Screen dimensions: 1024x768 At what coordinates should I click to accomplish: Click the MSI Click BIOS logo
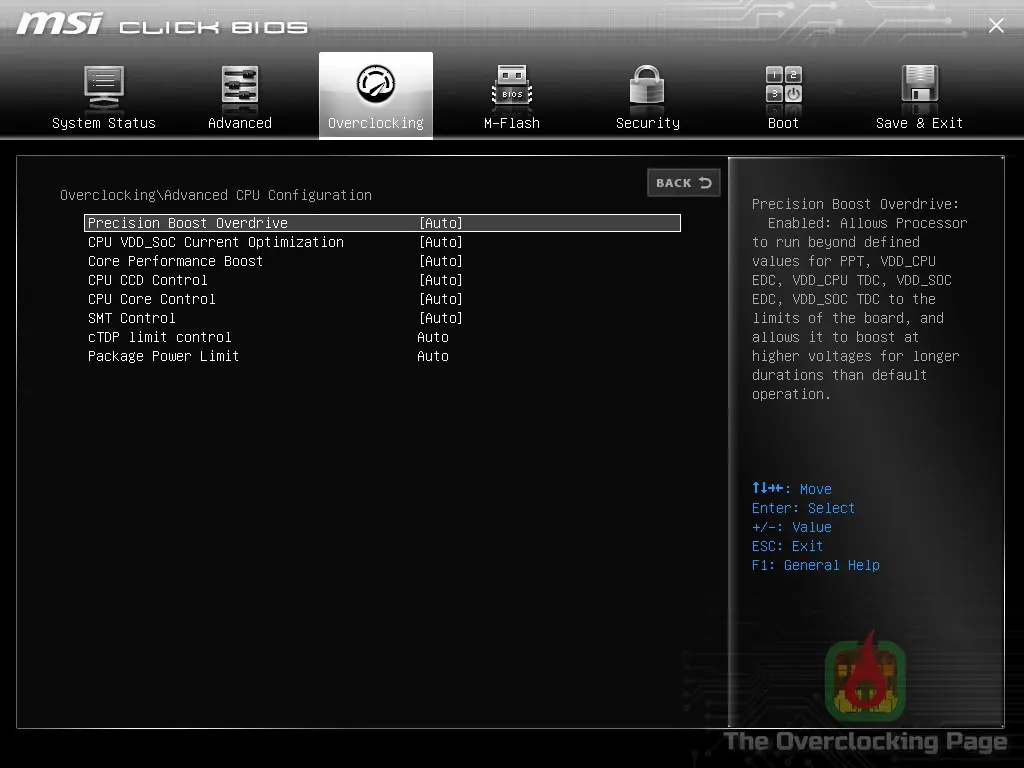(162, 25)
